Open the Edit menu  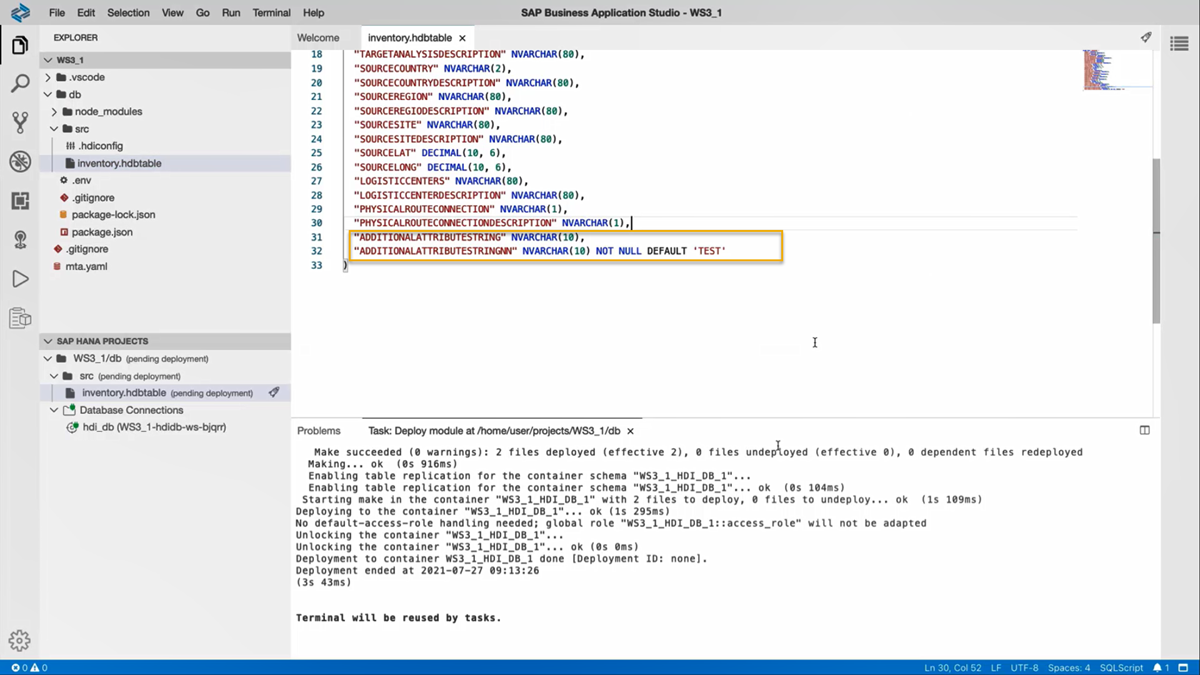[x=86, y=13]
